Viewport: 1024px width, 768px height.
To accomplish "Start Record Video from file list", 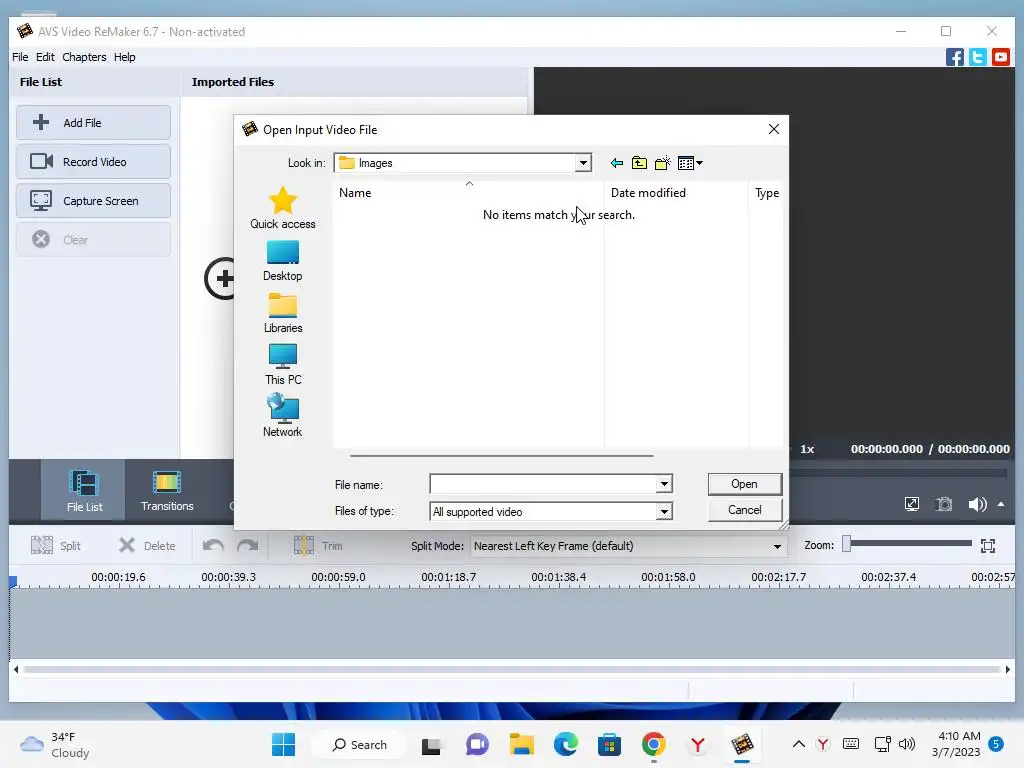I will click(93, 162).
